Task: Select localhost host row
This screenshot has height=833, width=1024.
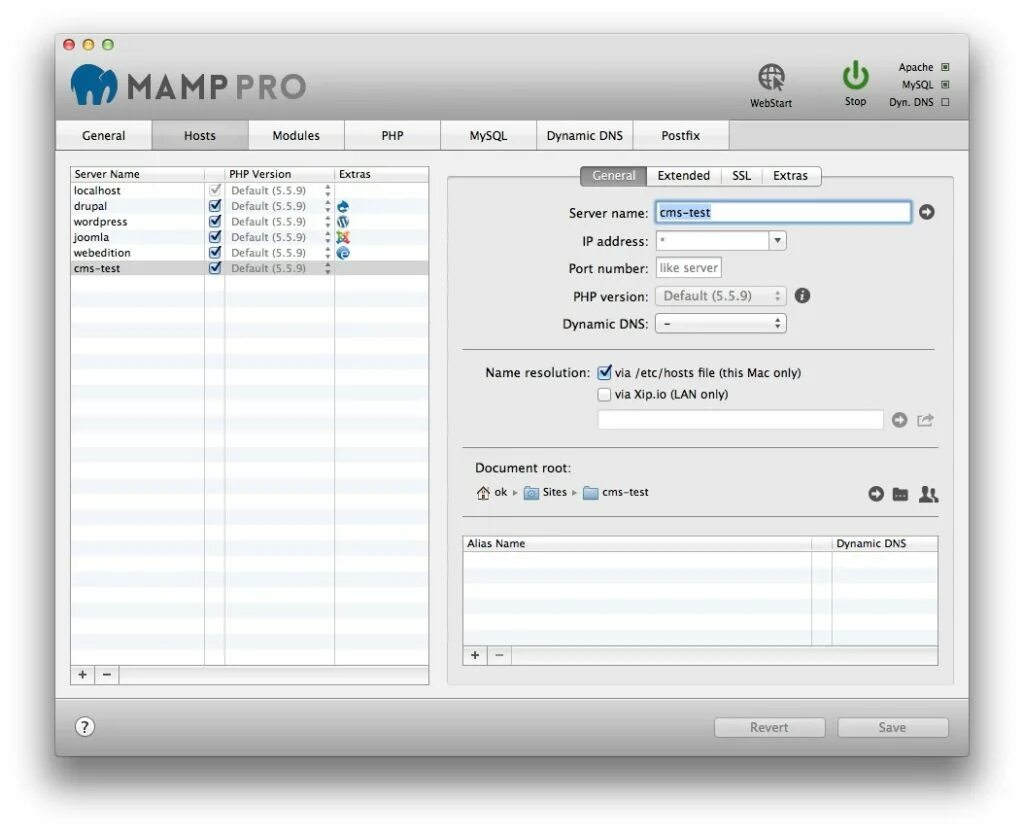Action: click(x=249, y=191)
